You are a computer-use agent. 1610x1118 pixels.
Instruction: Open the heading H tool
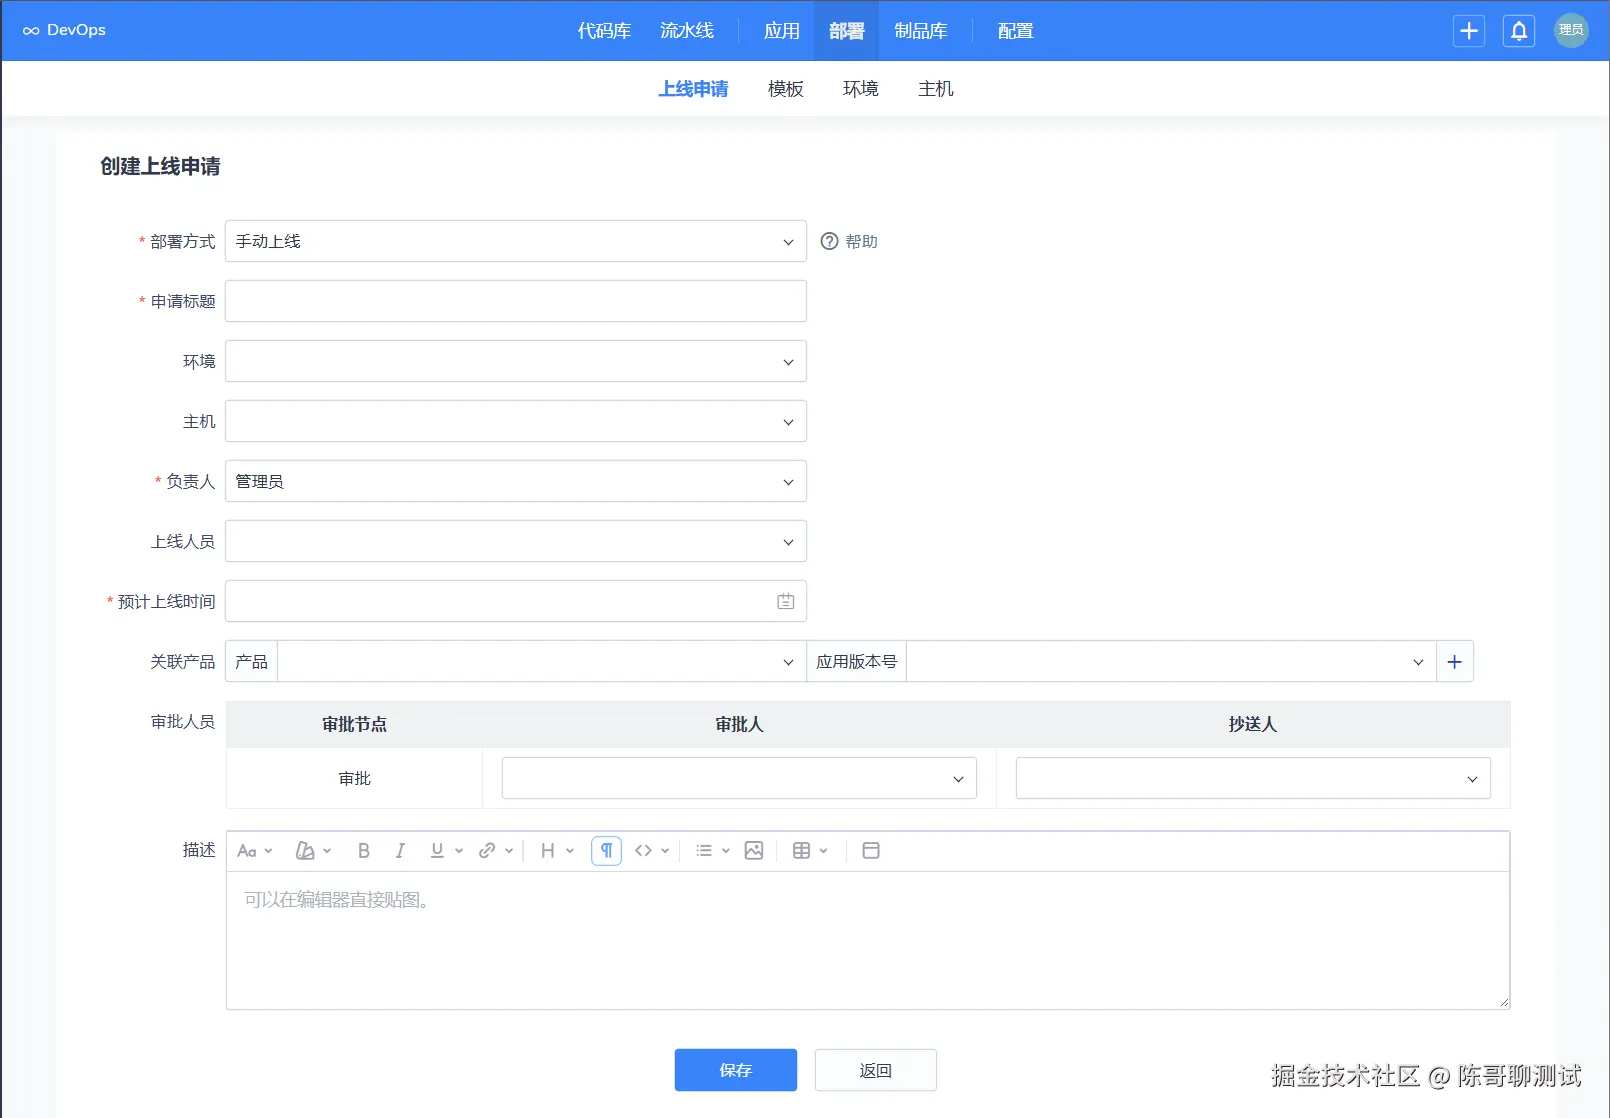pos(548,851)
